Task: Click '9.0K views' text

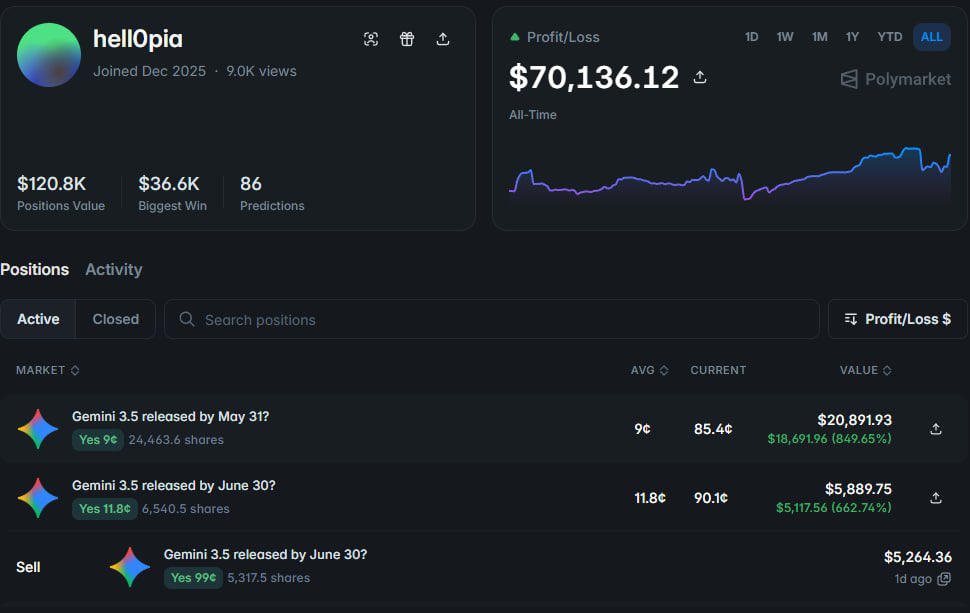Action: click(x=261, y=71)
